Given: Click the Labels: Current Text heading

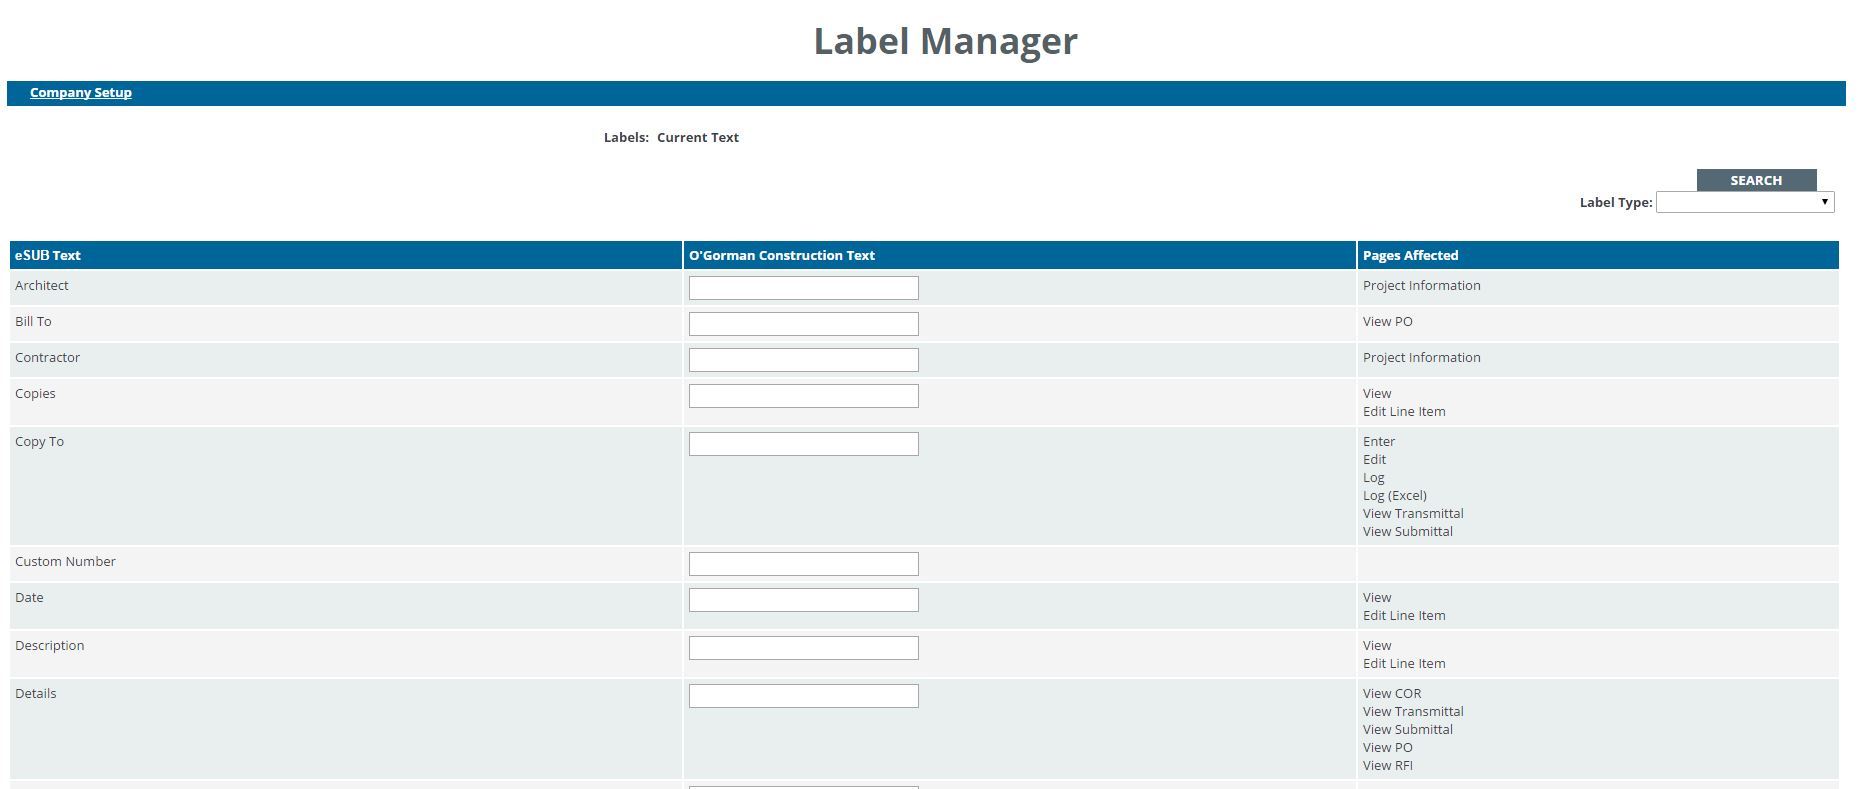Looking at the screenshot, I should coord(671,137).
